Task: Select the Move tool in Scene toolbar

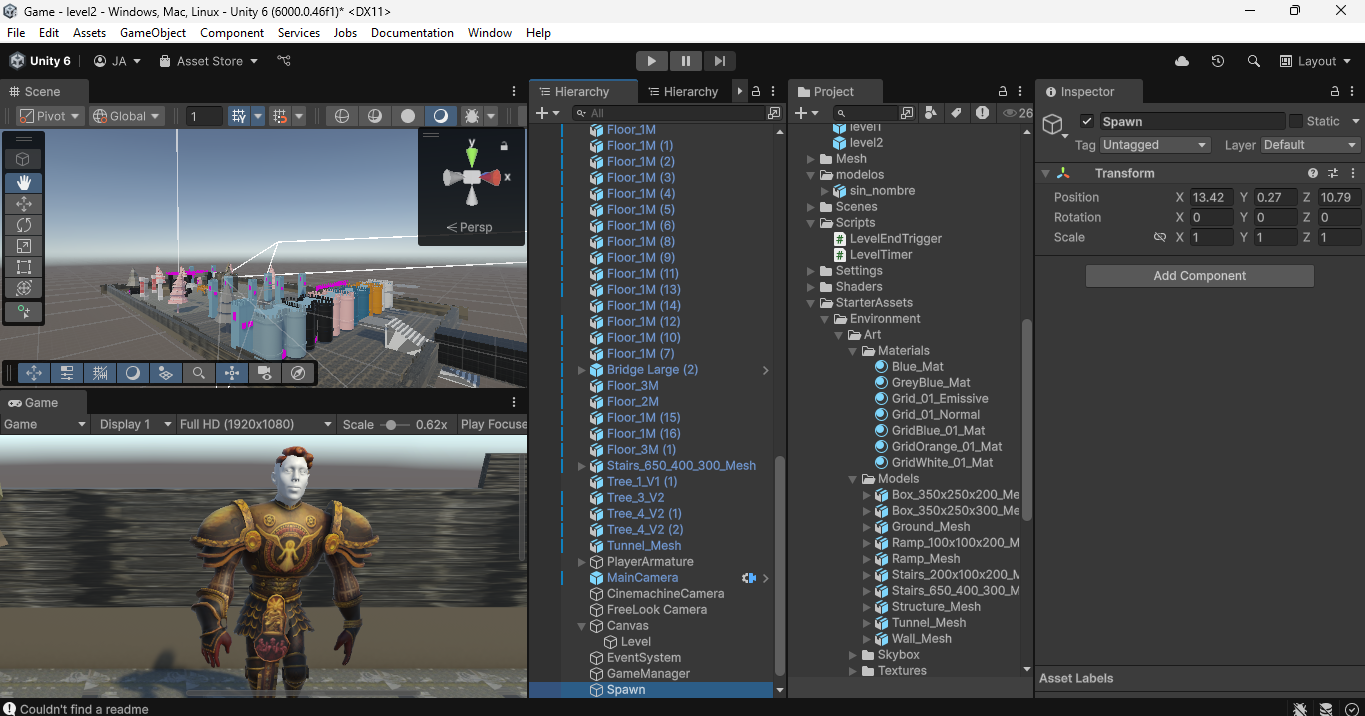Action: pyautogui.click(x=24, y=204)
